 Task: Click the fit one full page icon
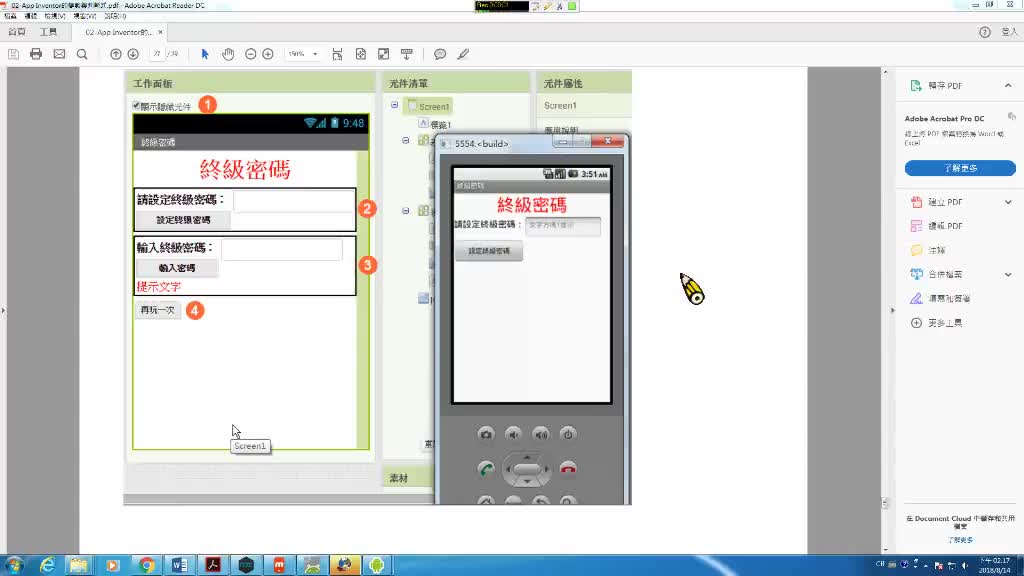[x=360, y=54]
